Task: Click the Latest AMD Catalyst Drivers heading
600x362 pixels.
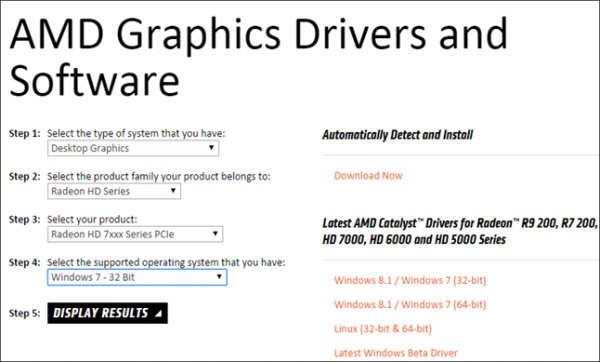Action: click(460, 231)
